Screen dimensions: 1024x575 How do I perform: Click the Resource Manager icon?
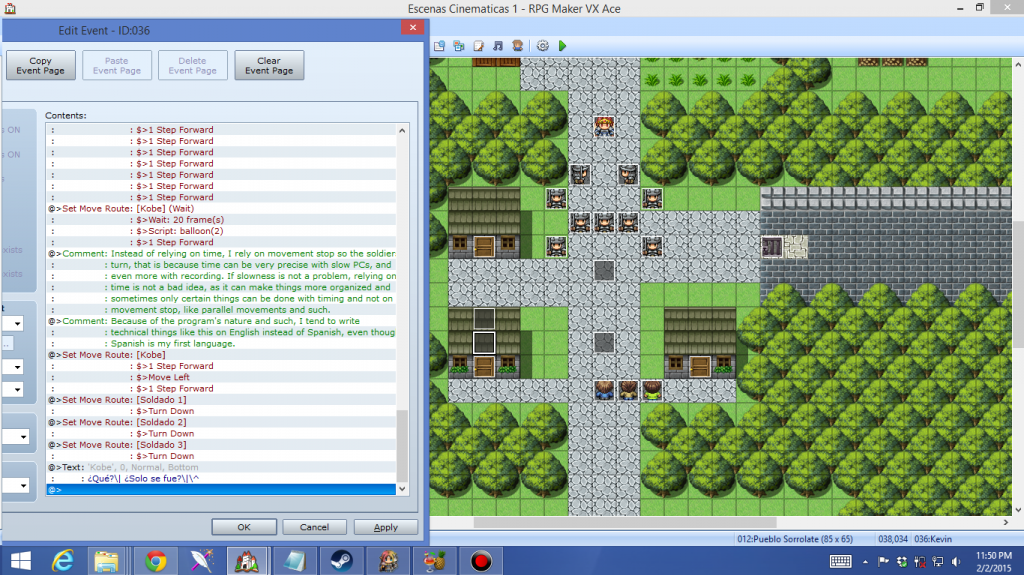[459, 46]
